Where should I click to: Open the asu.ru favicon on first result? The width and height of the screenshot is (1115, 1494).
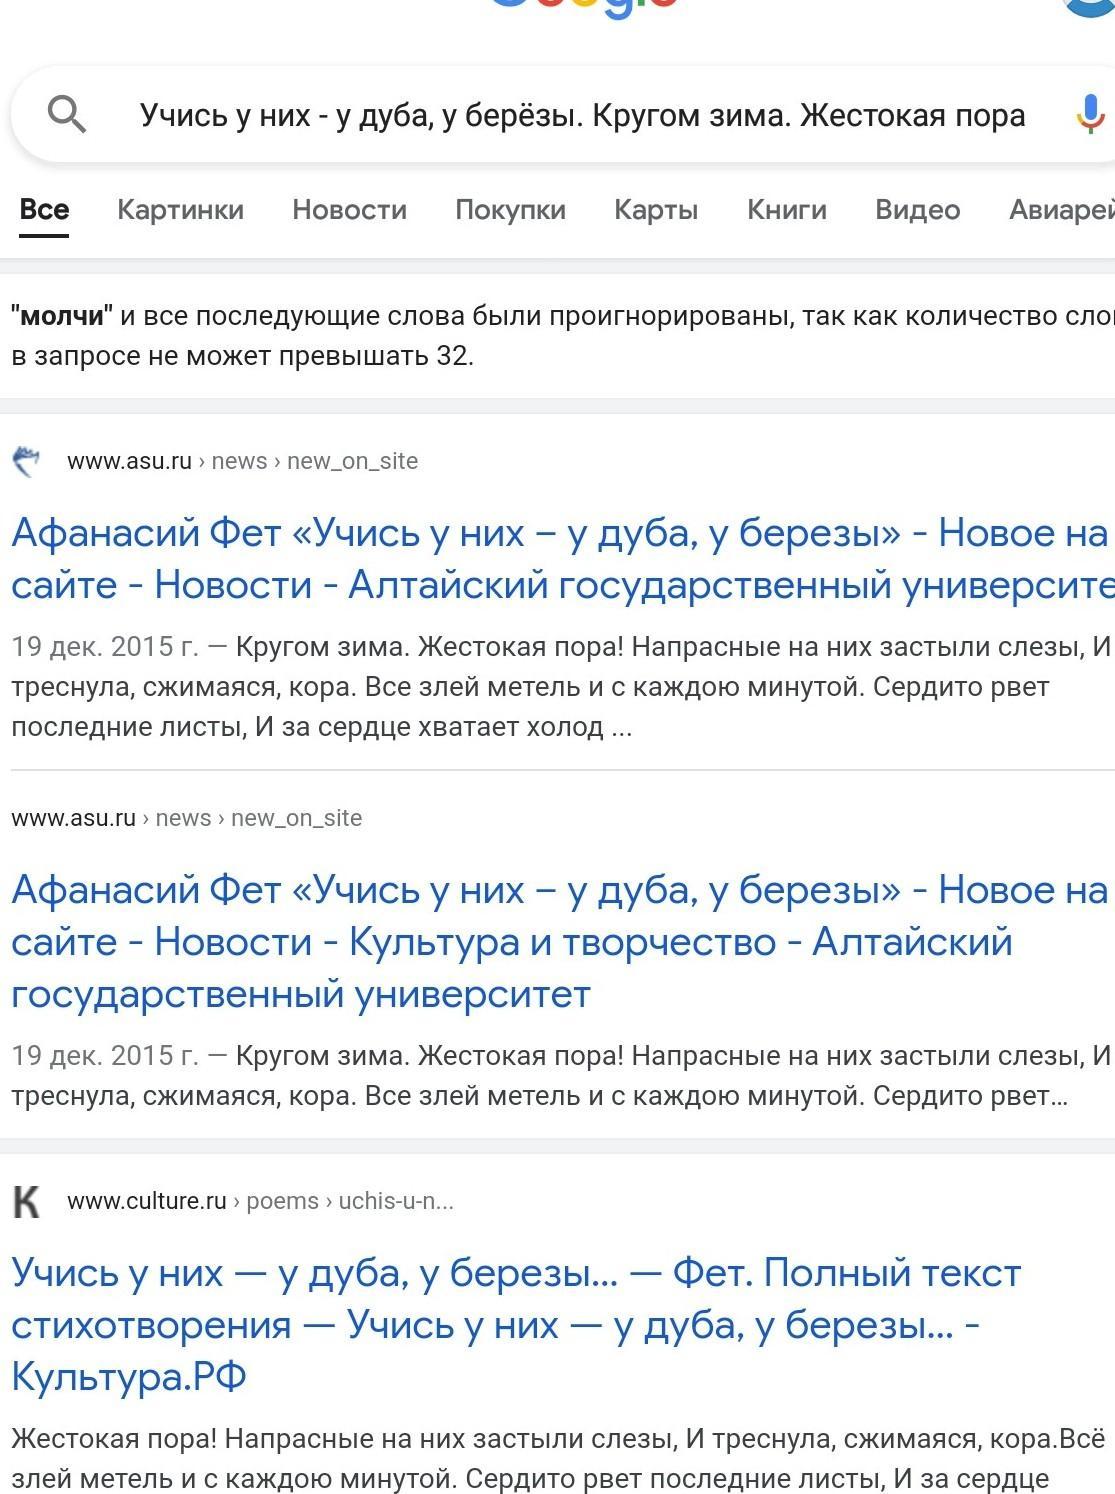tap(27, 461)
